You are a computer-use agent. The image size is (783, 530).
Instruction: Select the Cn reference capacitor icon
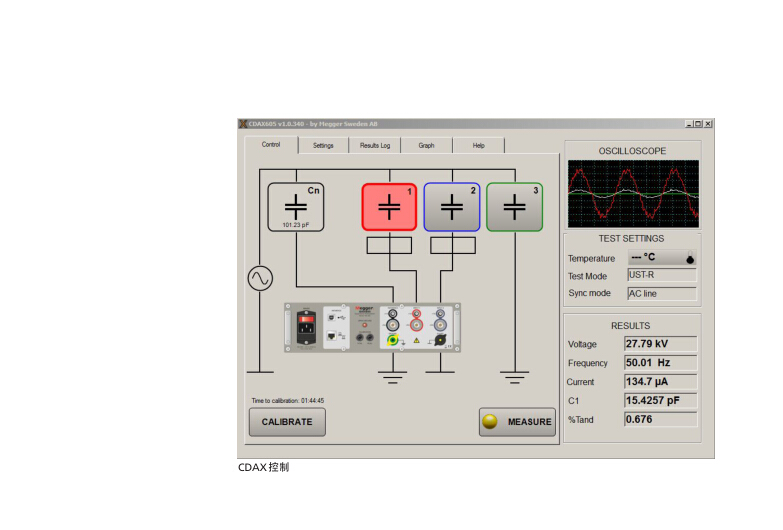[296, 207]
